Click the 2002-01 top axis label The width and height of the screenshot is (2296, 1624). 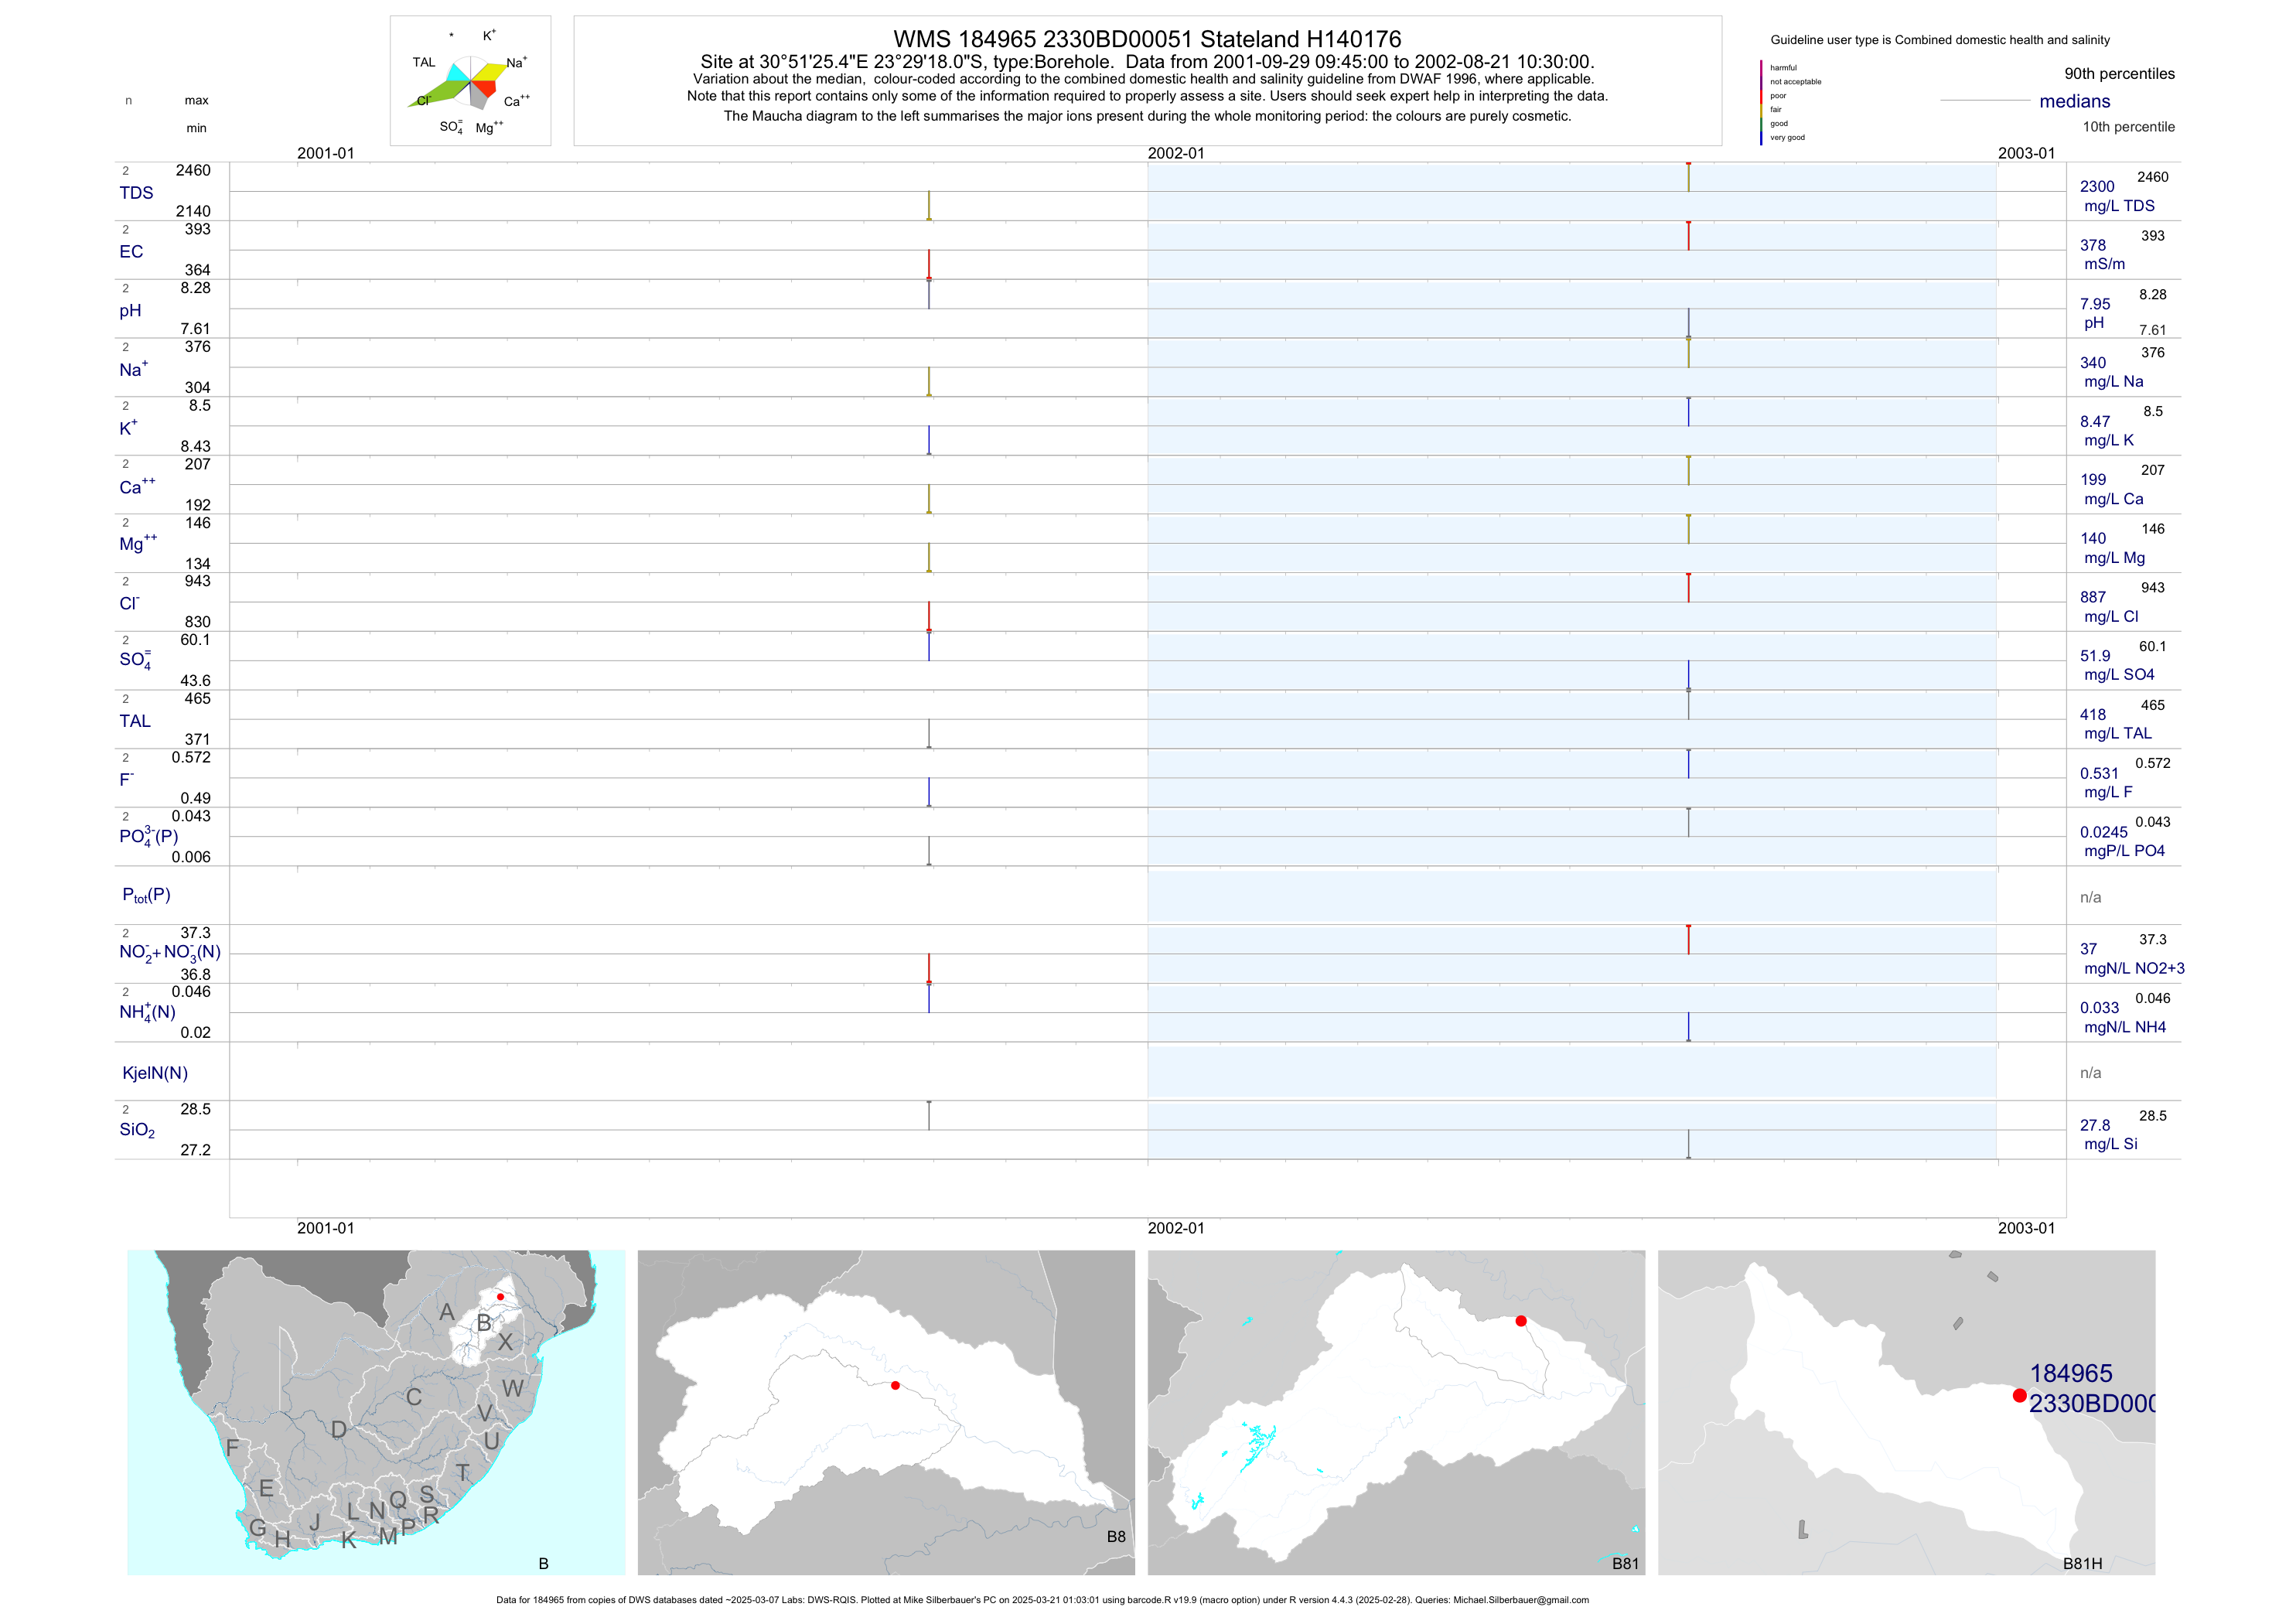1176,153
